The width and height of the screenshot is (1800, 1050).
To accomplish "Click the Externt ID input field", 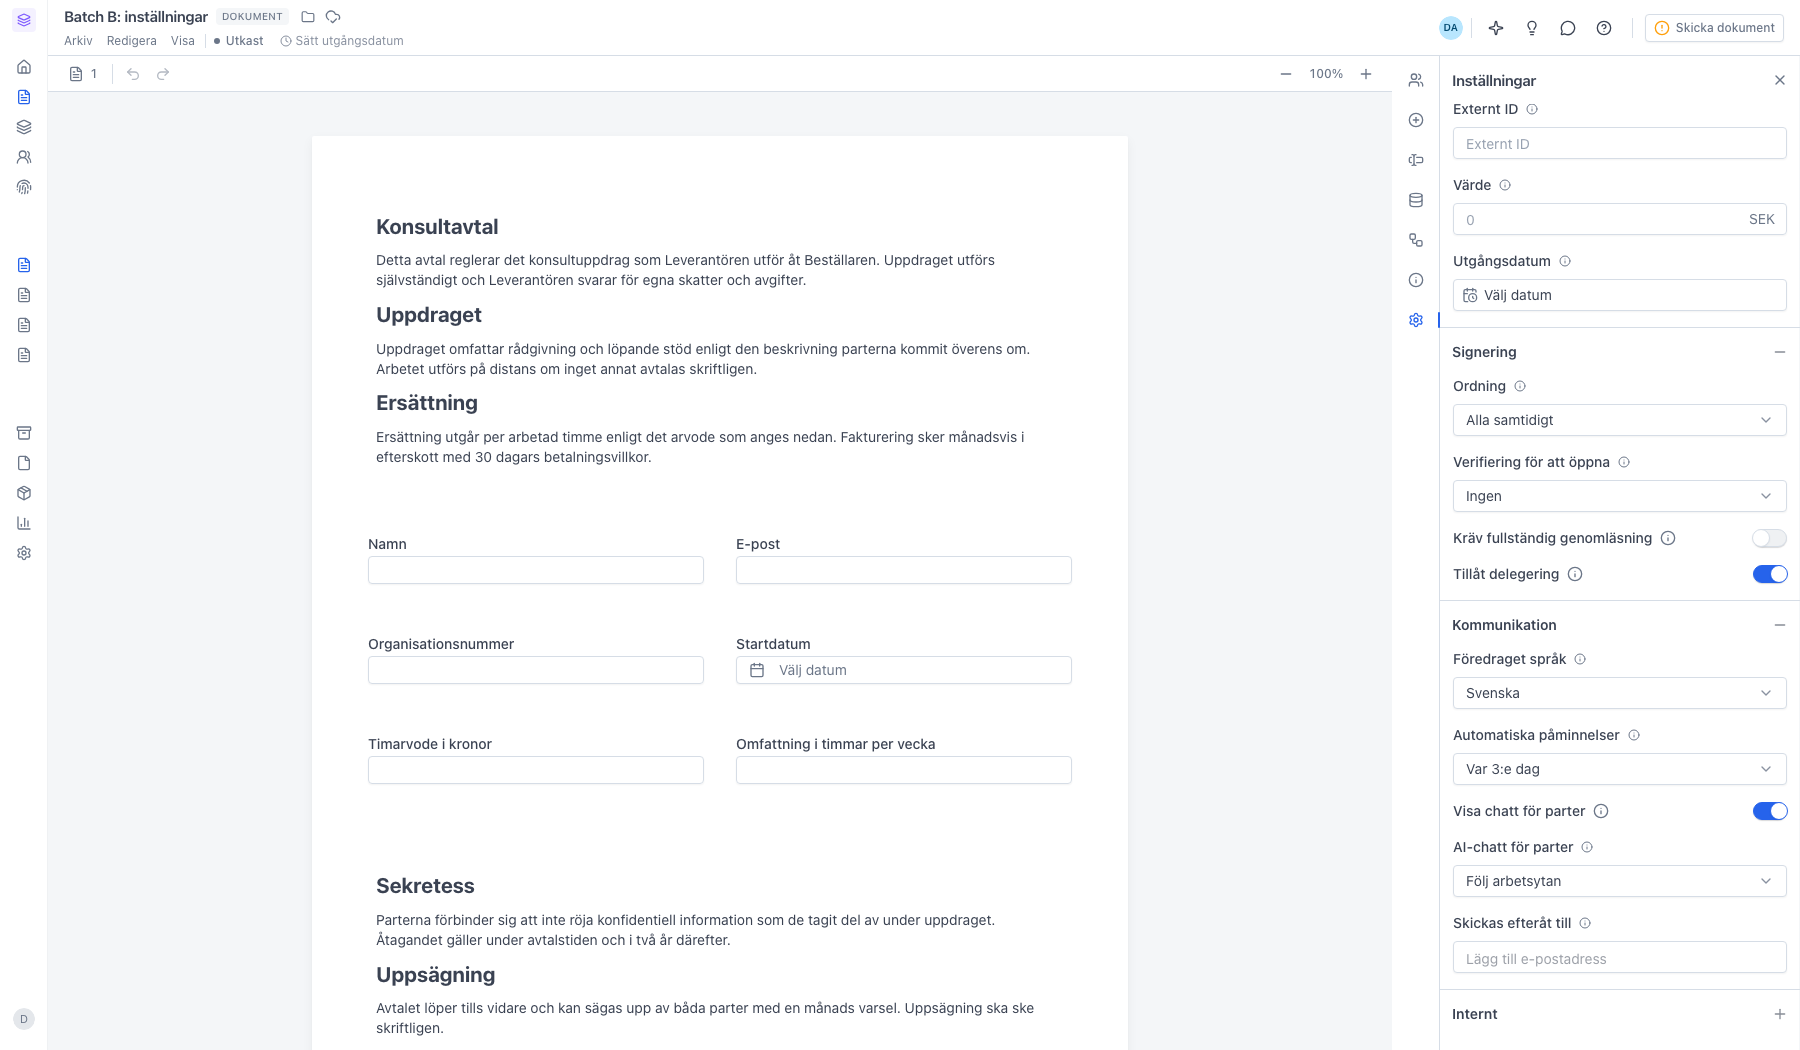I will [1619, 143].
